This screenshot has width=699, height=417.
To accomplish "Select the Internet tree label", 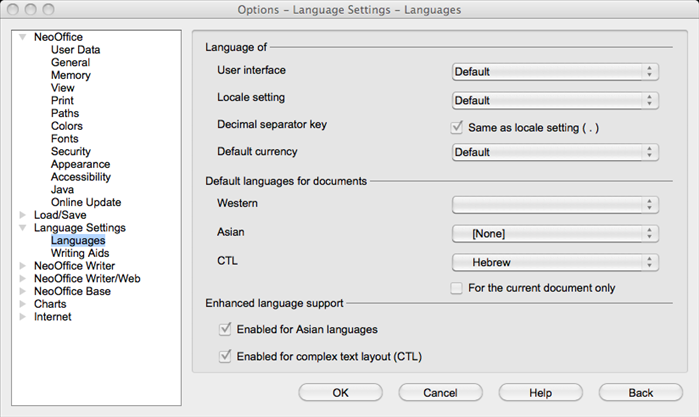I will pos(53,317).
